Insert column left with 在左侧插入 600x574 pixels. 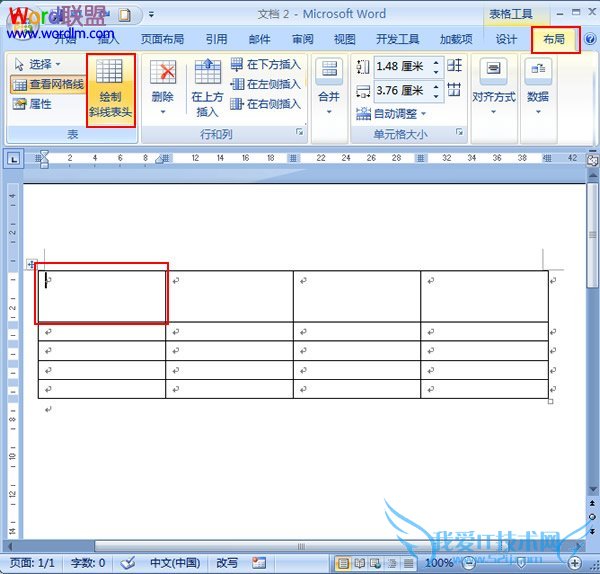[x=266, y=84]
